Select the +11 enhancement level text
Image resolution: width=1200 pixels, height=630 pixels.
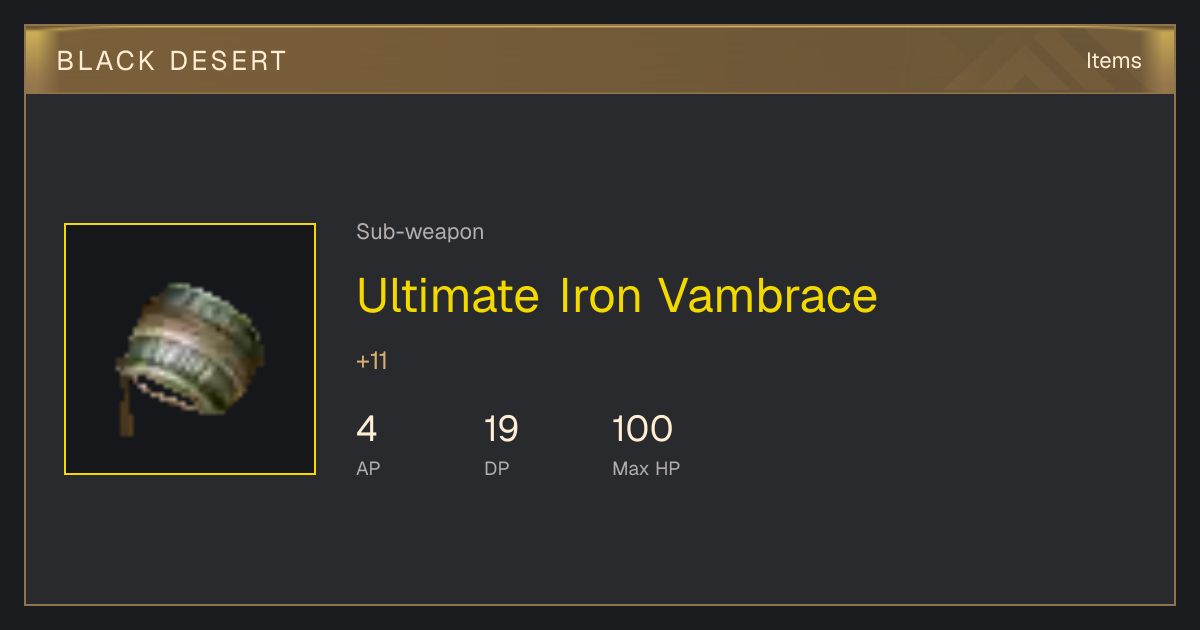pyautogui.click(x=372, y=361)
